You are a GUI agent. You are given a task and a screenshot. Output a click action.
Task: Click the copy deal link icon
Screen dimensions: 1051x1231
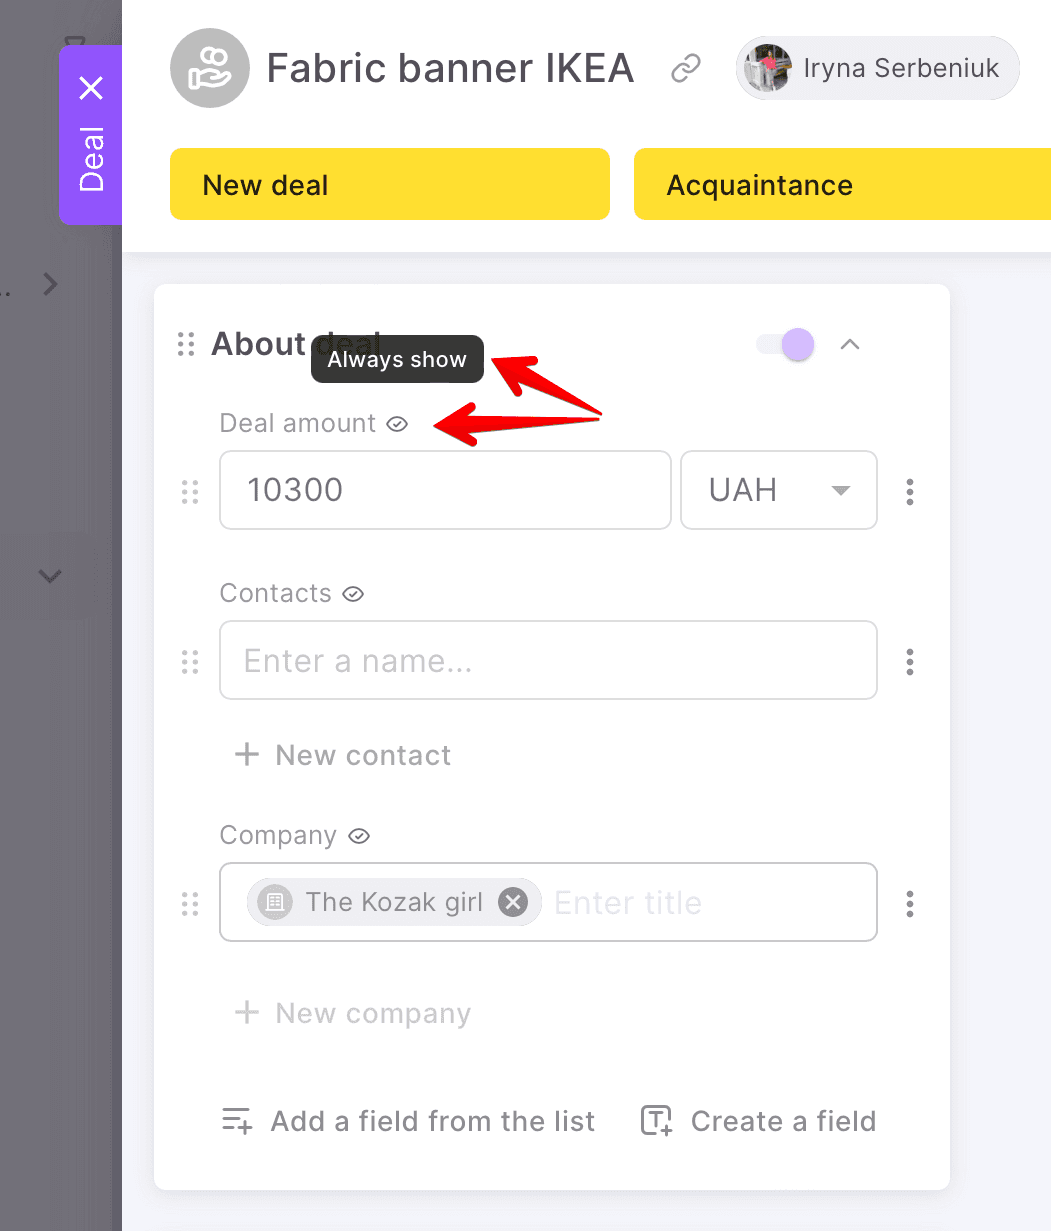pos(685,69)
